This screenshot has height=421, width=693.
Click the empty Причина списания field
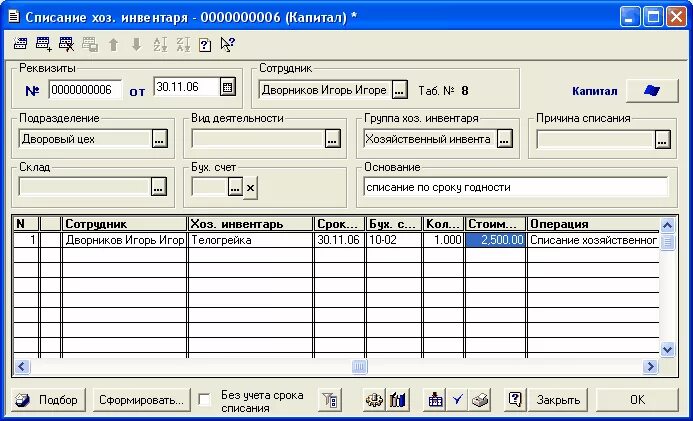click(595, 140)
